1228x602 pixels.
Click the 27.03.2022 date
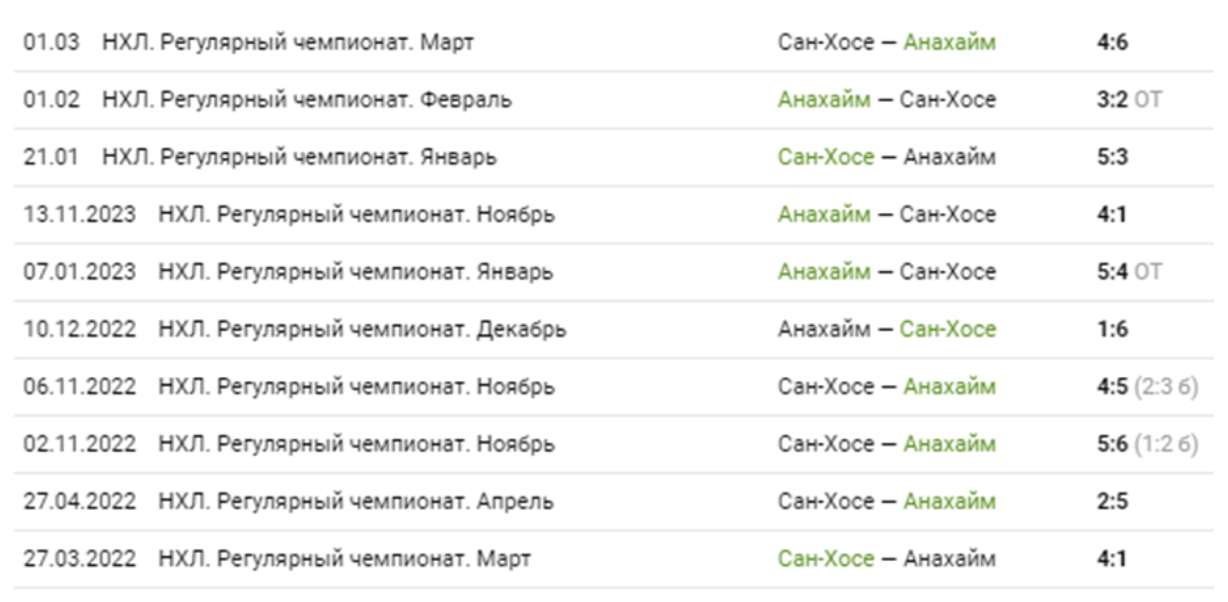click(80, 558)
